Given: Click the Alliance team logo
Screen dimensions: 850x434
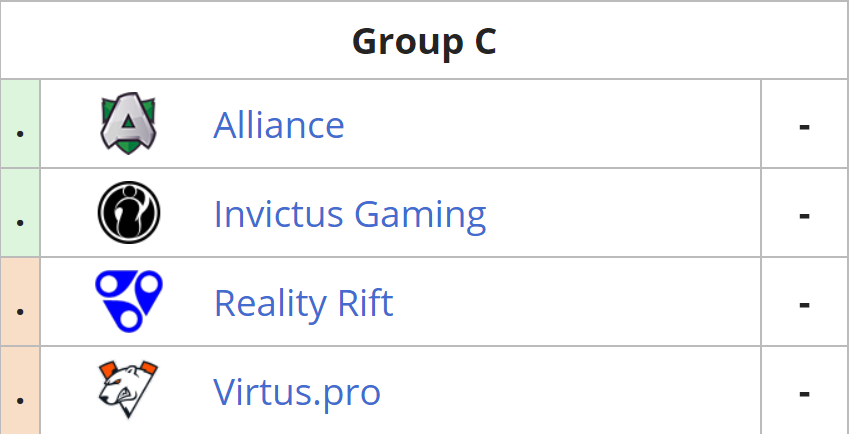Looking at the screenshot, I should [x=128, y=124].
